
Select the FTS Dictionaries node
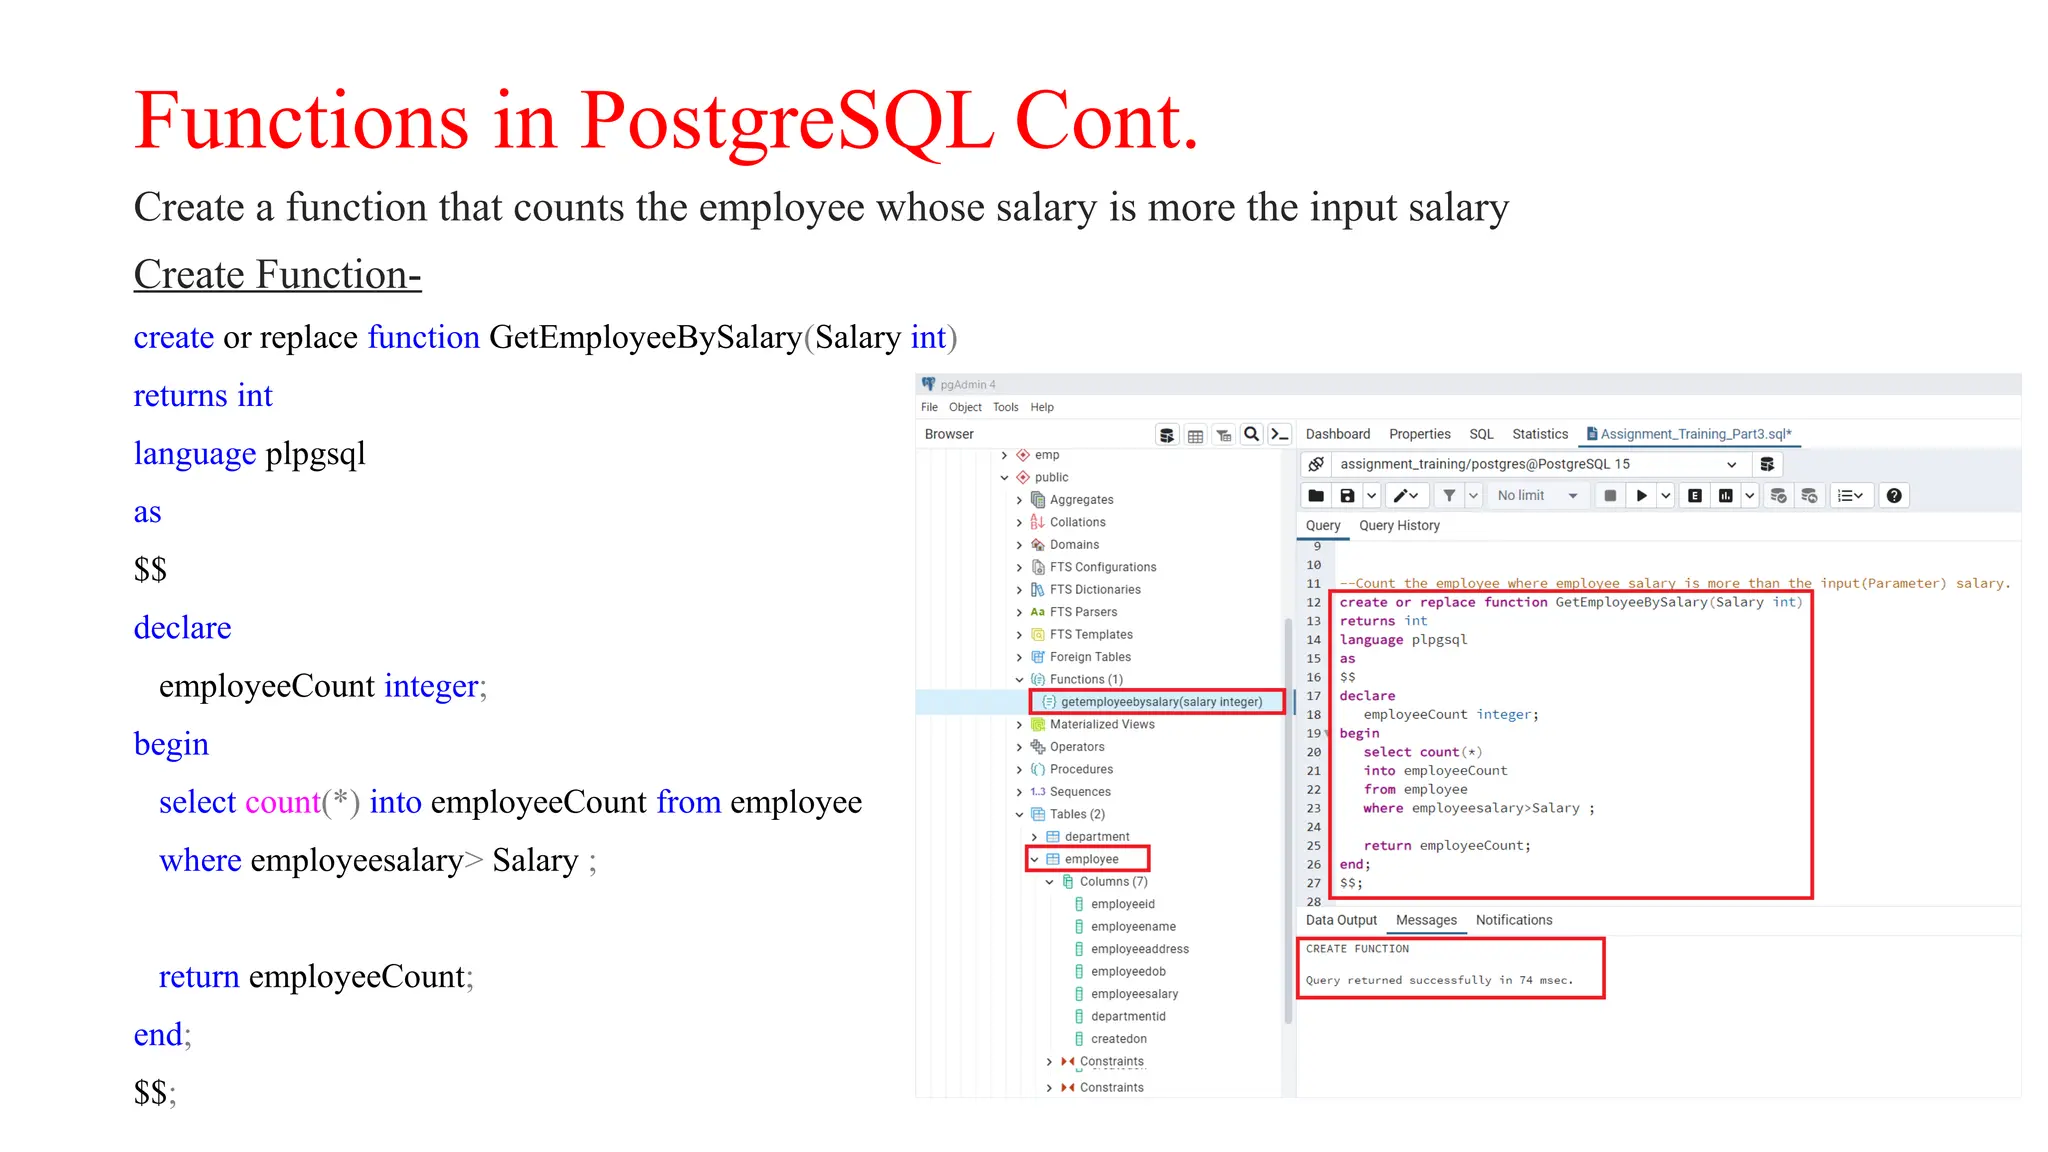pyautogui.click(x=1095, y=590)
